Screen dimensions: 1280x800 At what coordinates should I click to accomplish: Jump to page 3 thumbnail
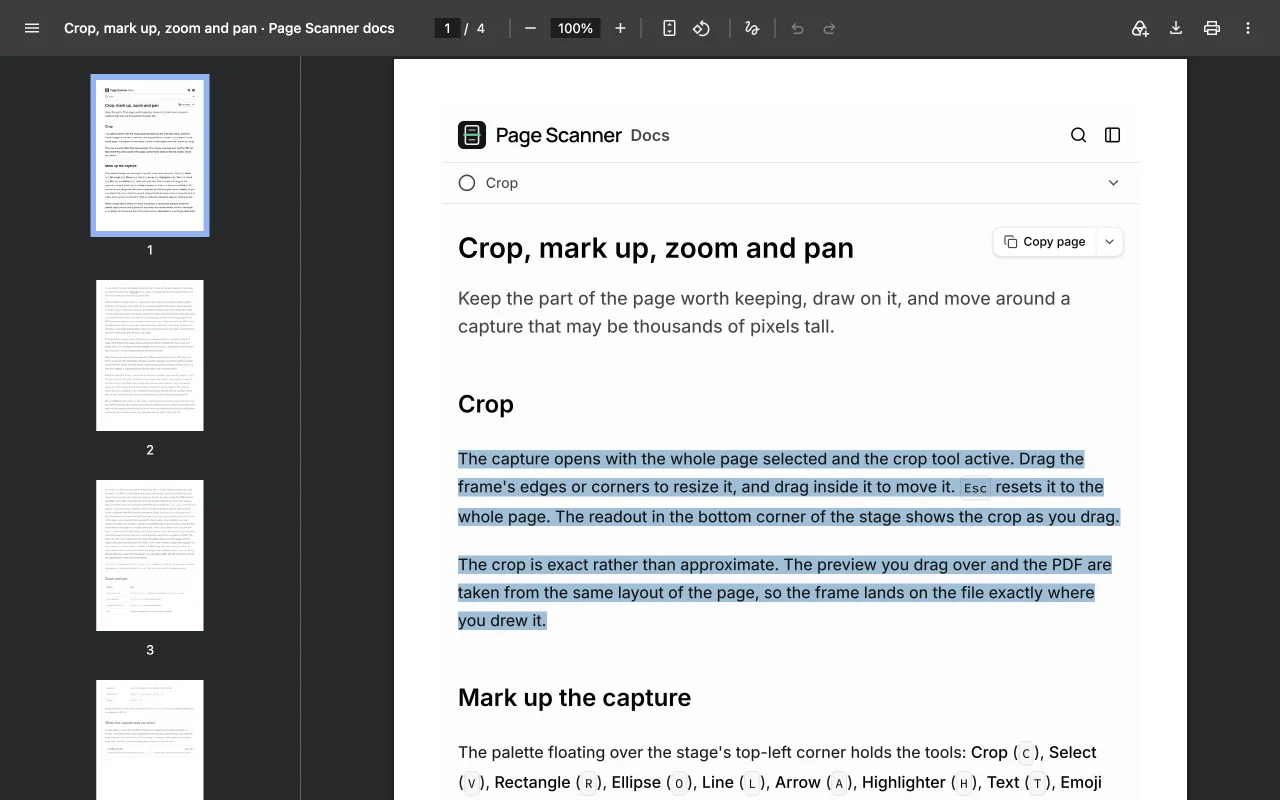150,555
